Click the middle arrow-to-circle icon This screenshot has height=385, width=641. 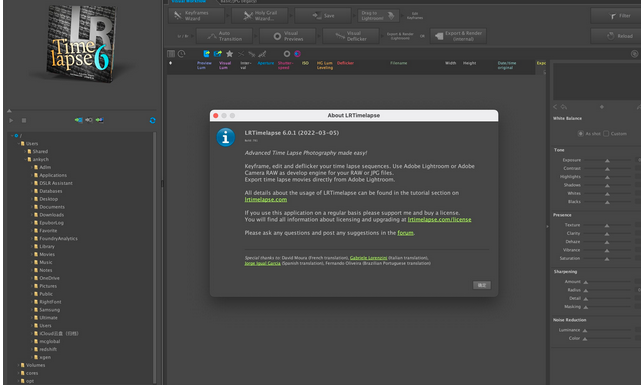point(89,120)
